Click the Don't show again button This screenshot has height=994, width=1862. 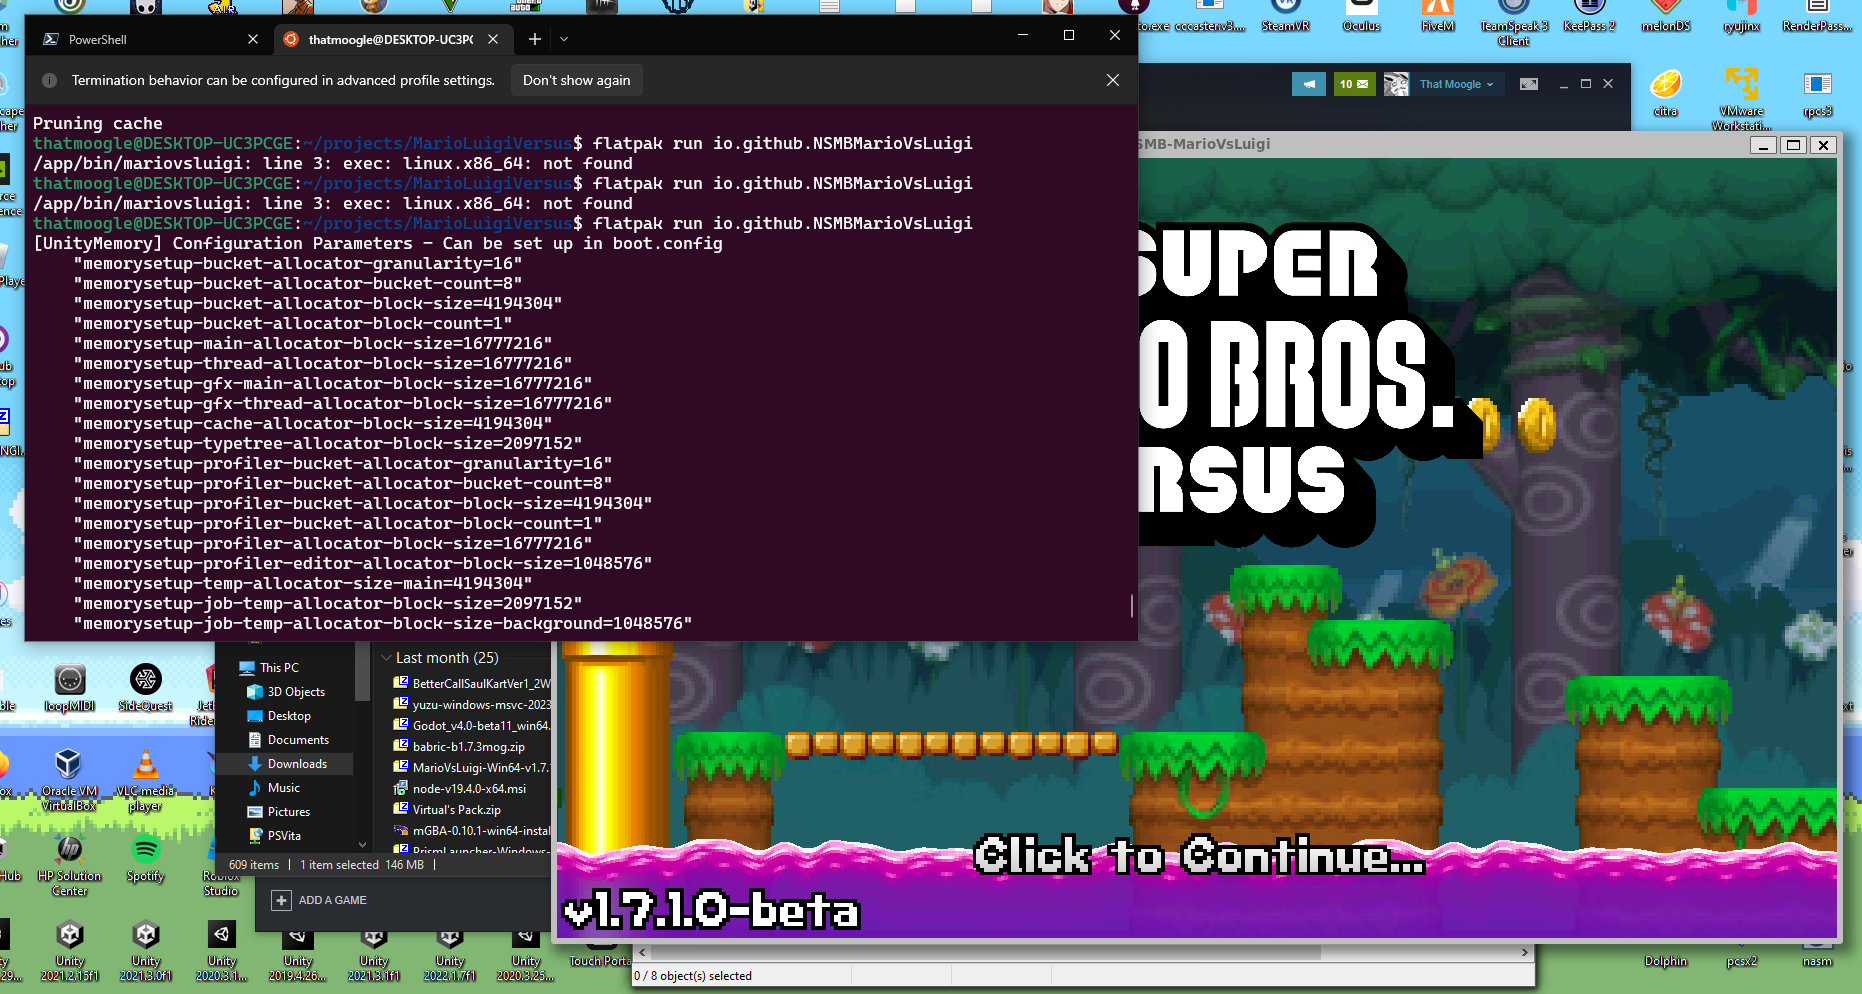[576, 80]
